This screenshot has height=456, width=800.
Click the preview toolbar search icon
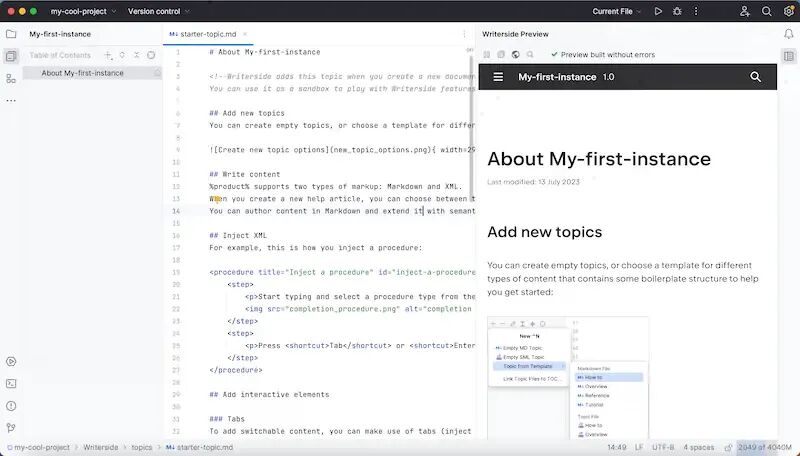pos(530,55)
